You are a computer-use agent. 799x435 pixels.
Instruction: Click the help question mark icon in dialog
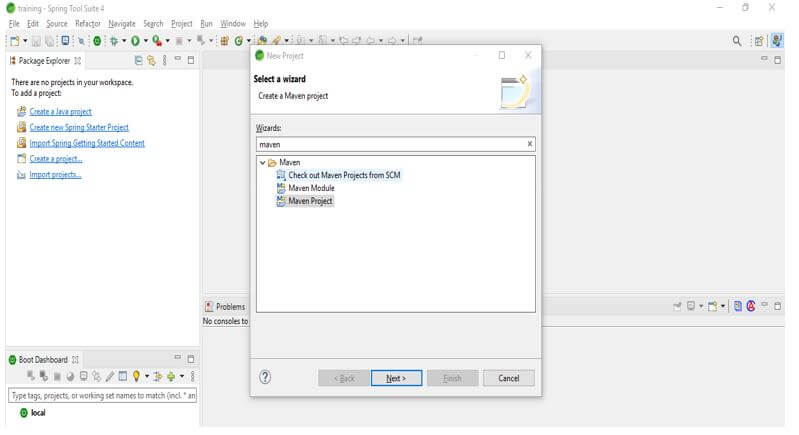coord(265,377)
